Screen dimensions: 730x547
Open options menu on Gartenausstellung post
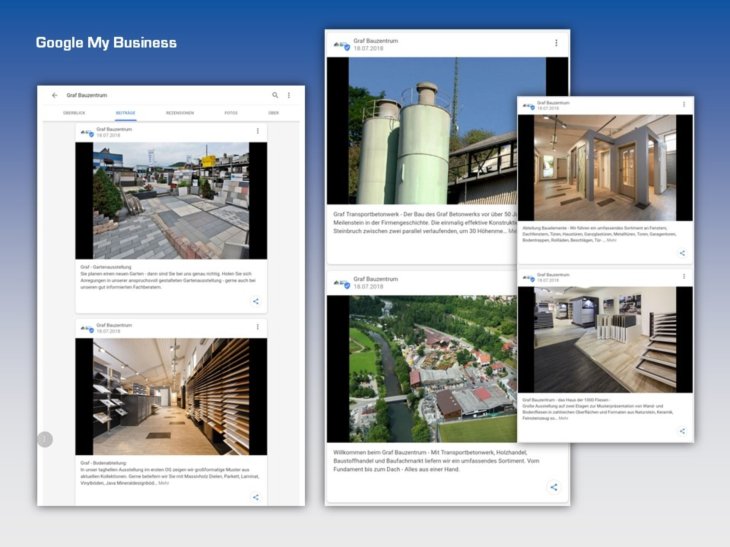[x=257, y=131]
